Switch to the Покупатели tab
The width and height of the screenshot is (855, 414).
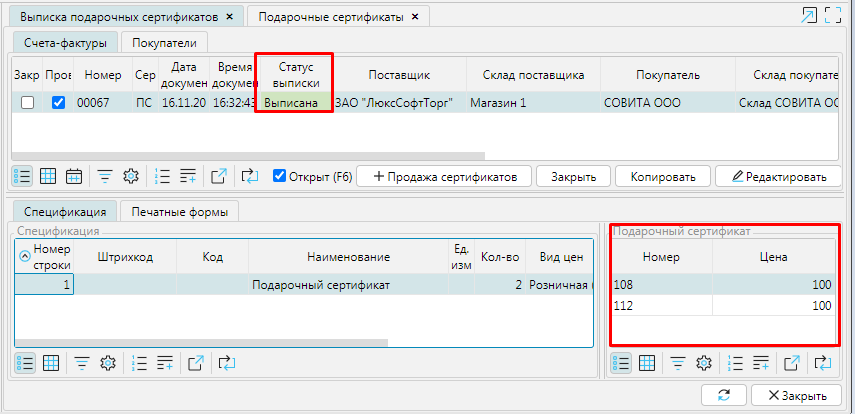165,41
